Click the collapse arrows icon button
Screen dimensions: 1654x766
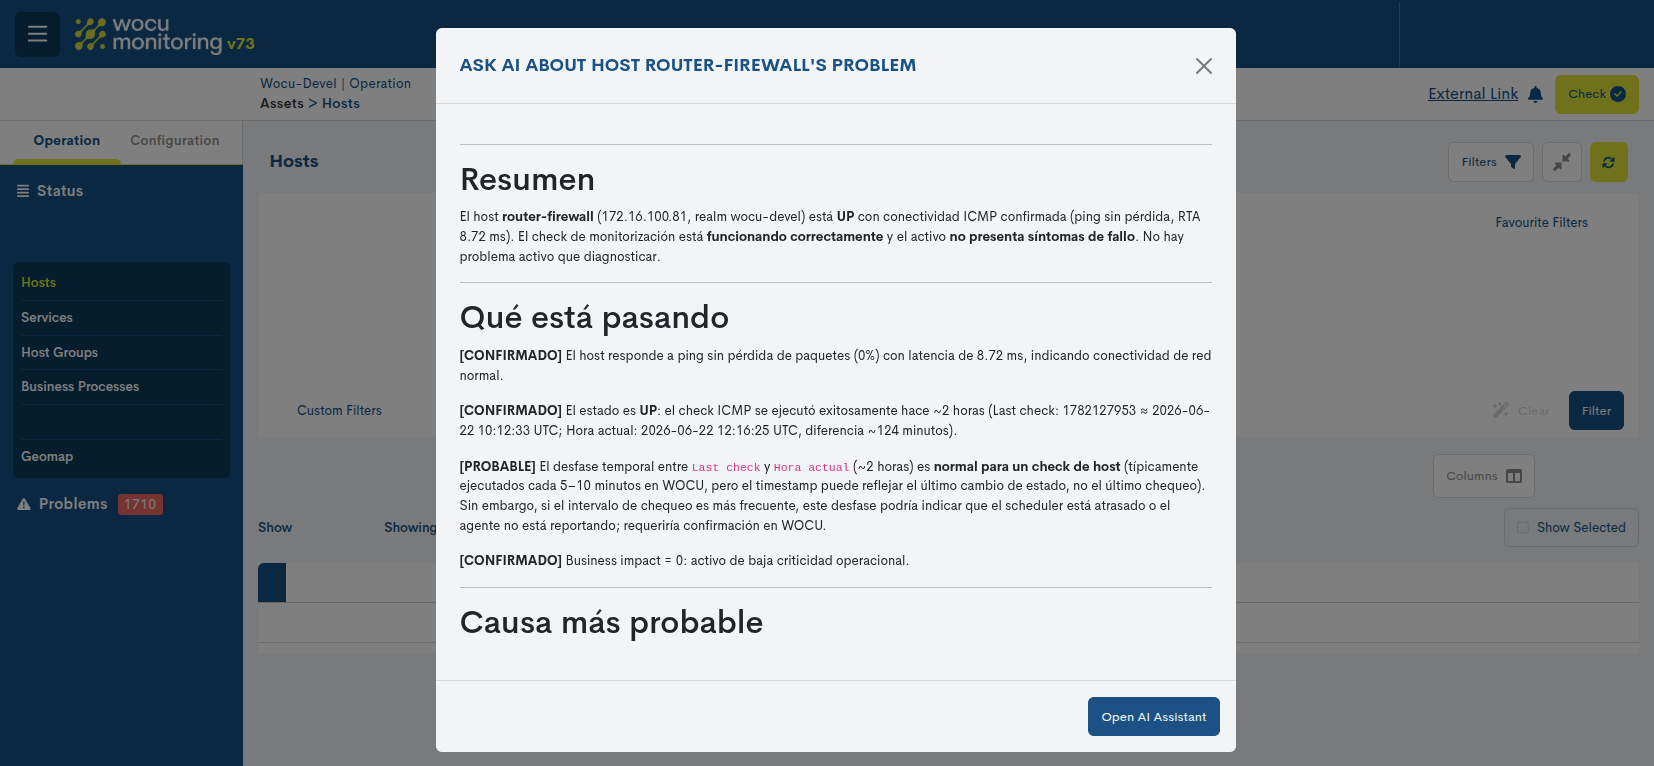(x=1561, y=162)
